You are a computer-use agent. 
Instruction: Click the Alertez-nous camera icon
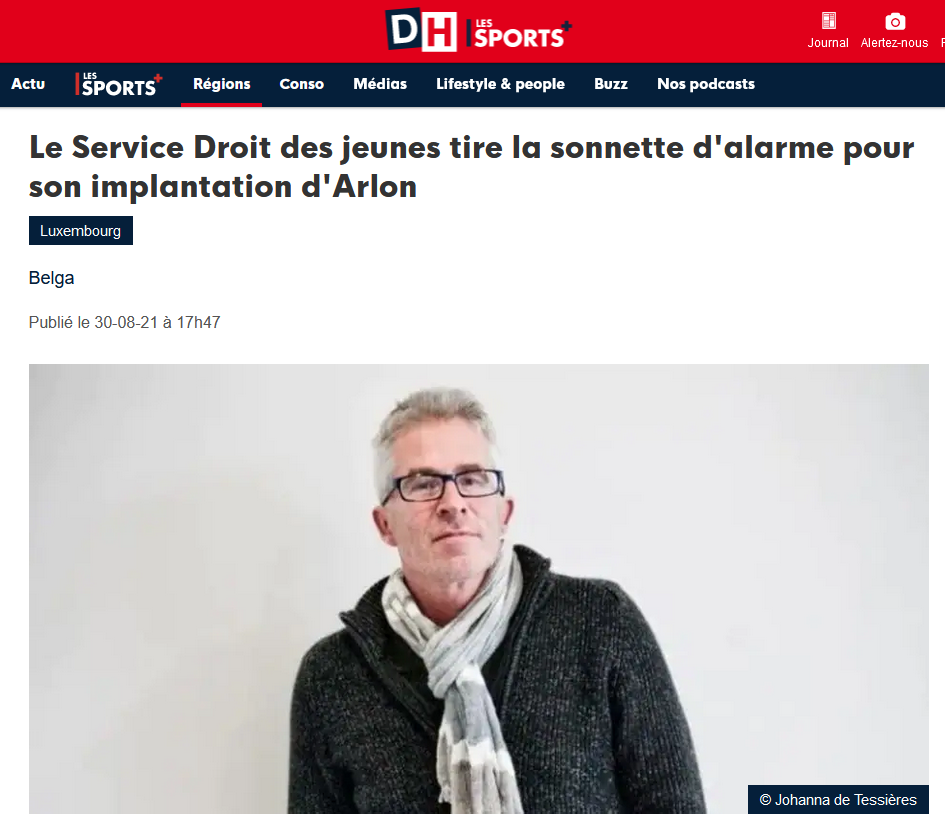pyautogui.click(x=895, y=22)
